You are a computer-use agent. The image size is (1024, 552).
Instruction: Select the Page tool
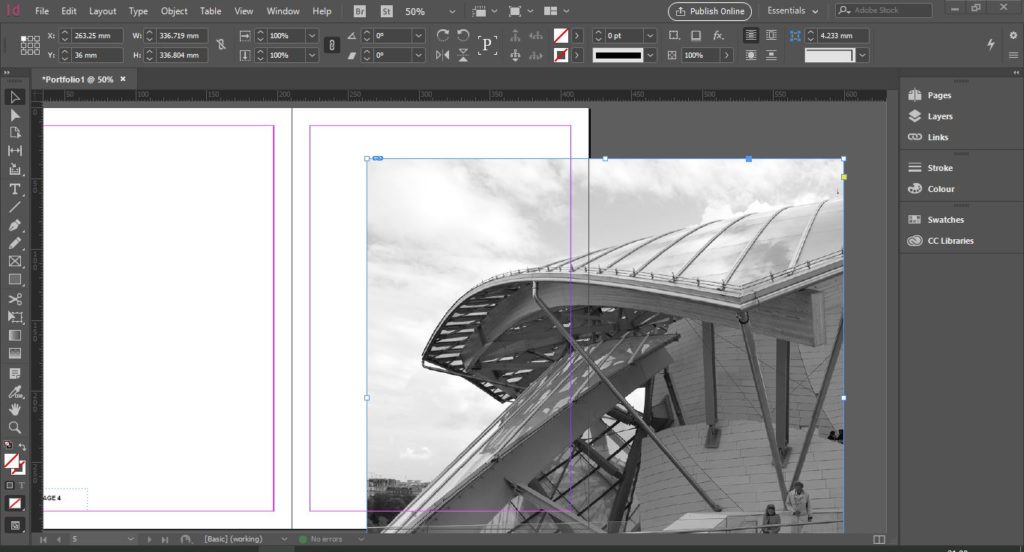point(14,133)
